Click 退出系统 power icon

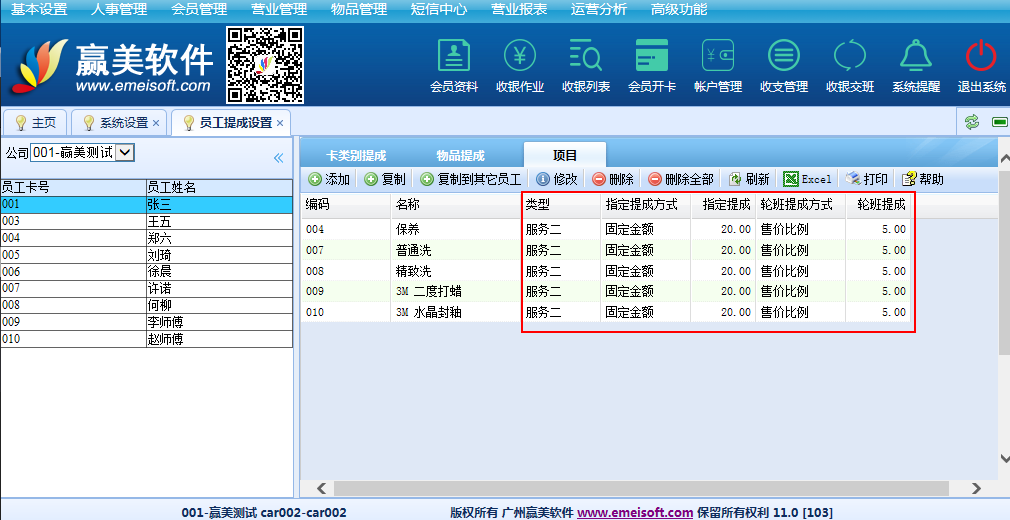click(x=981, y=56)
